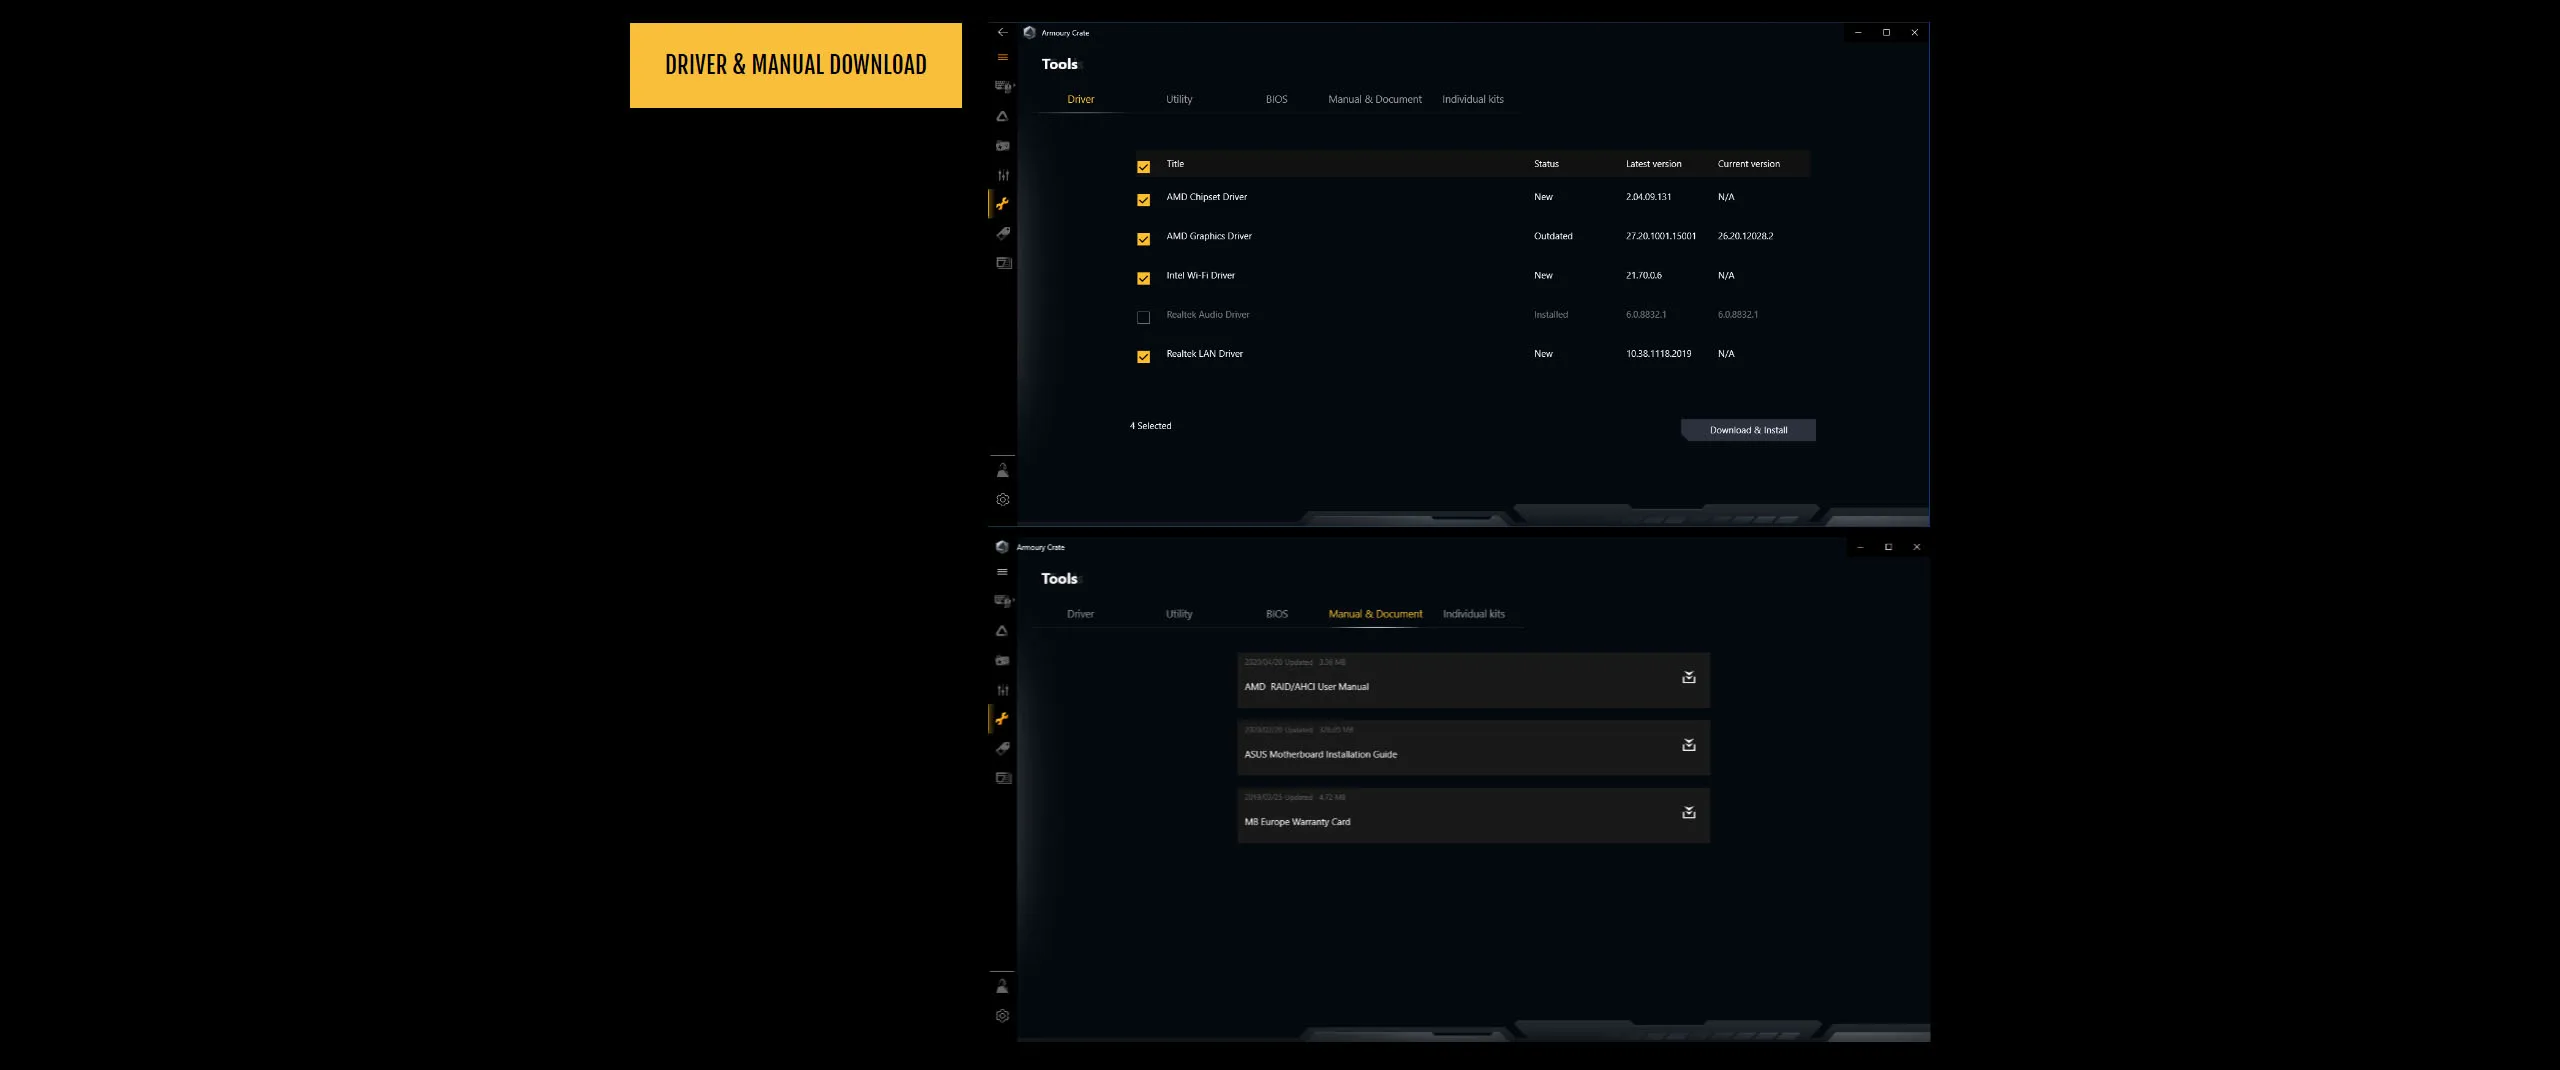Select the wrench Tools icon in the Manual window
The image size is (2560, 1070).
[x=1002, y=719]
